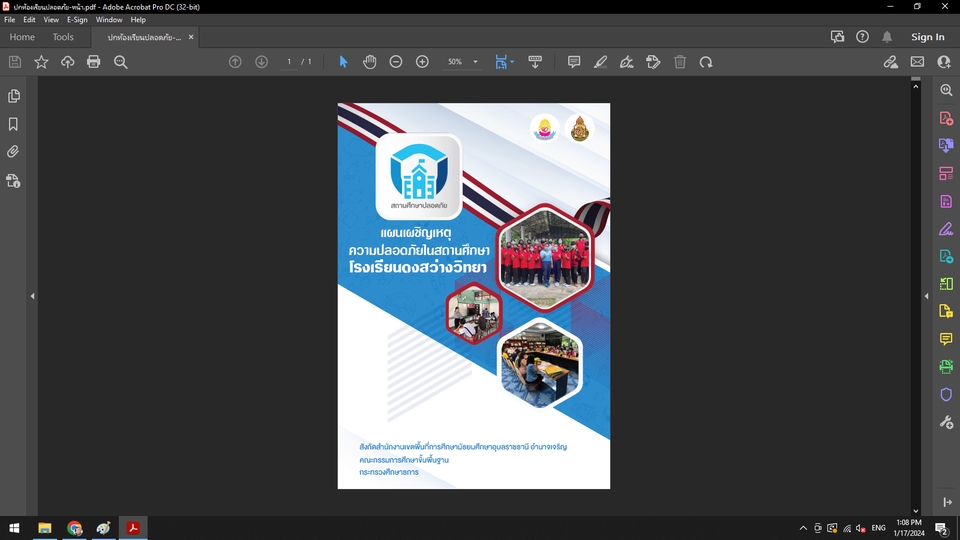The height and width of the screenshot is (540, 960).
Task: Open the attachments paperclip panel
Action: pos(13,152)
